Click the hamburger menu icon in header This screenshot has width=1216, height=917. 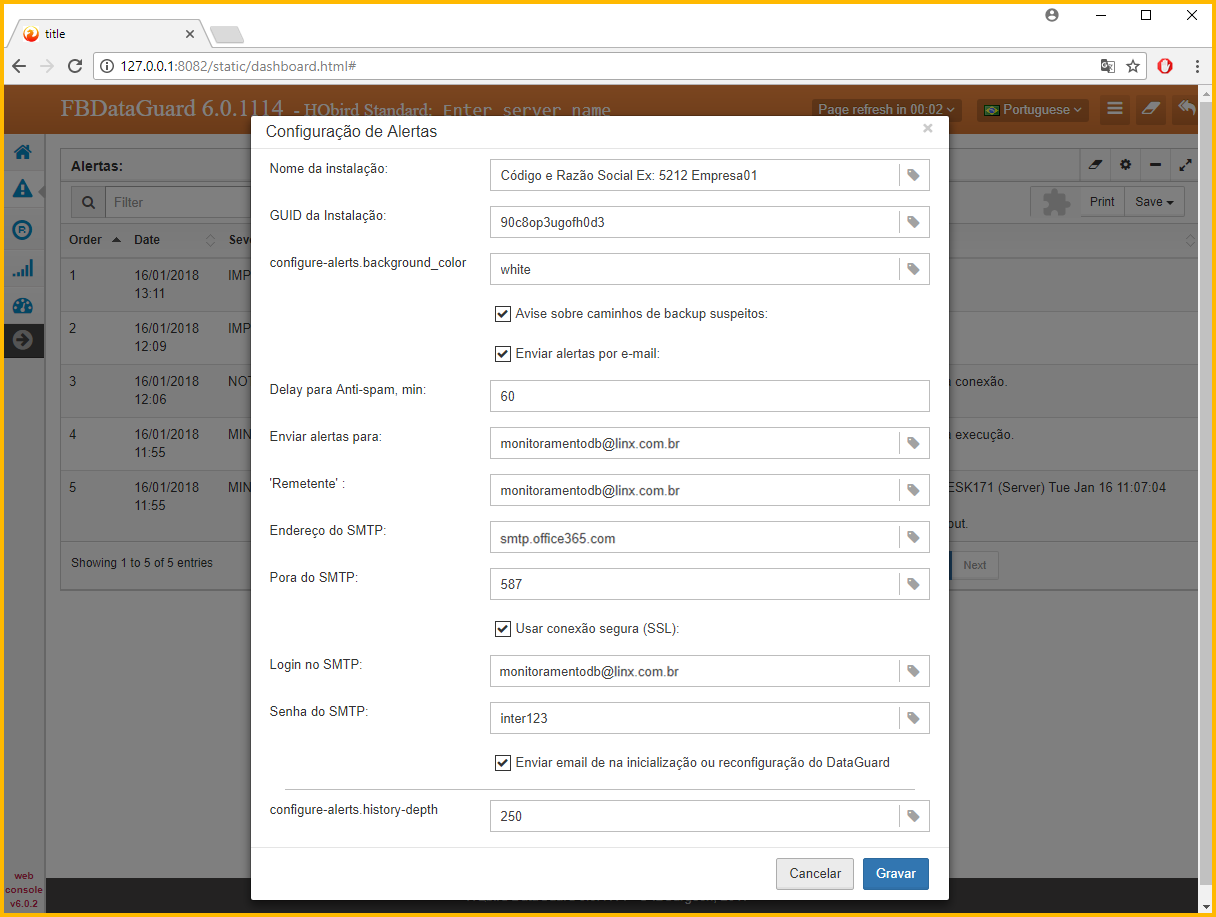tap(1115, 109)
